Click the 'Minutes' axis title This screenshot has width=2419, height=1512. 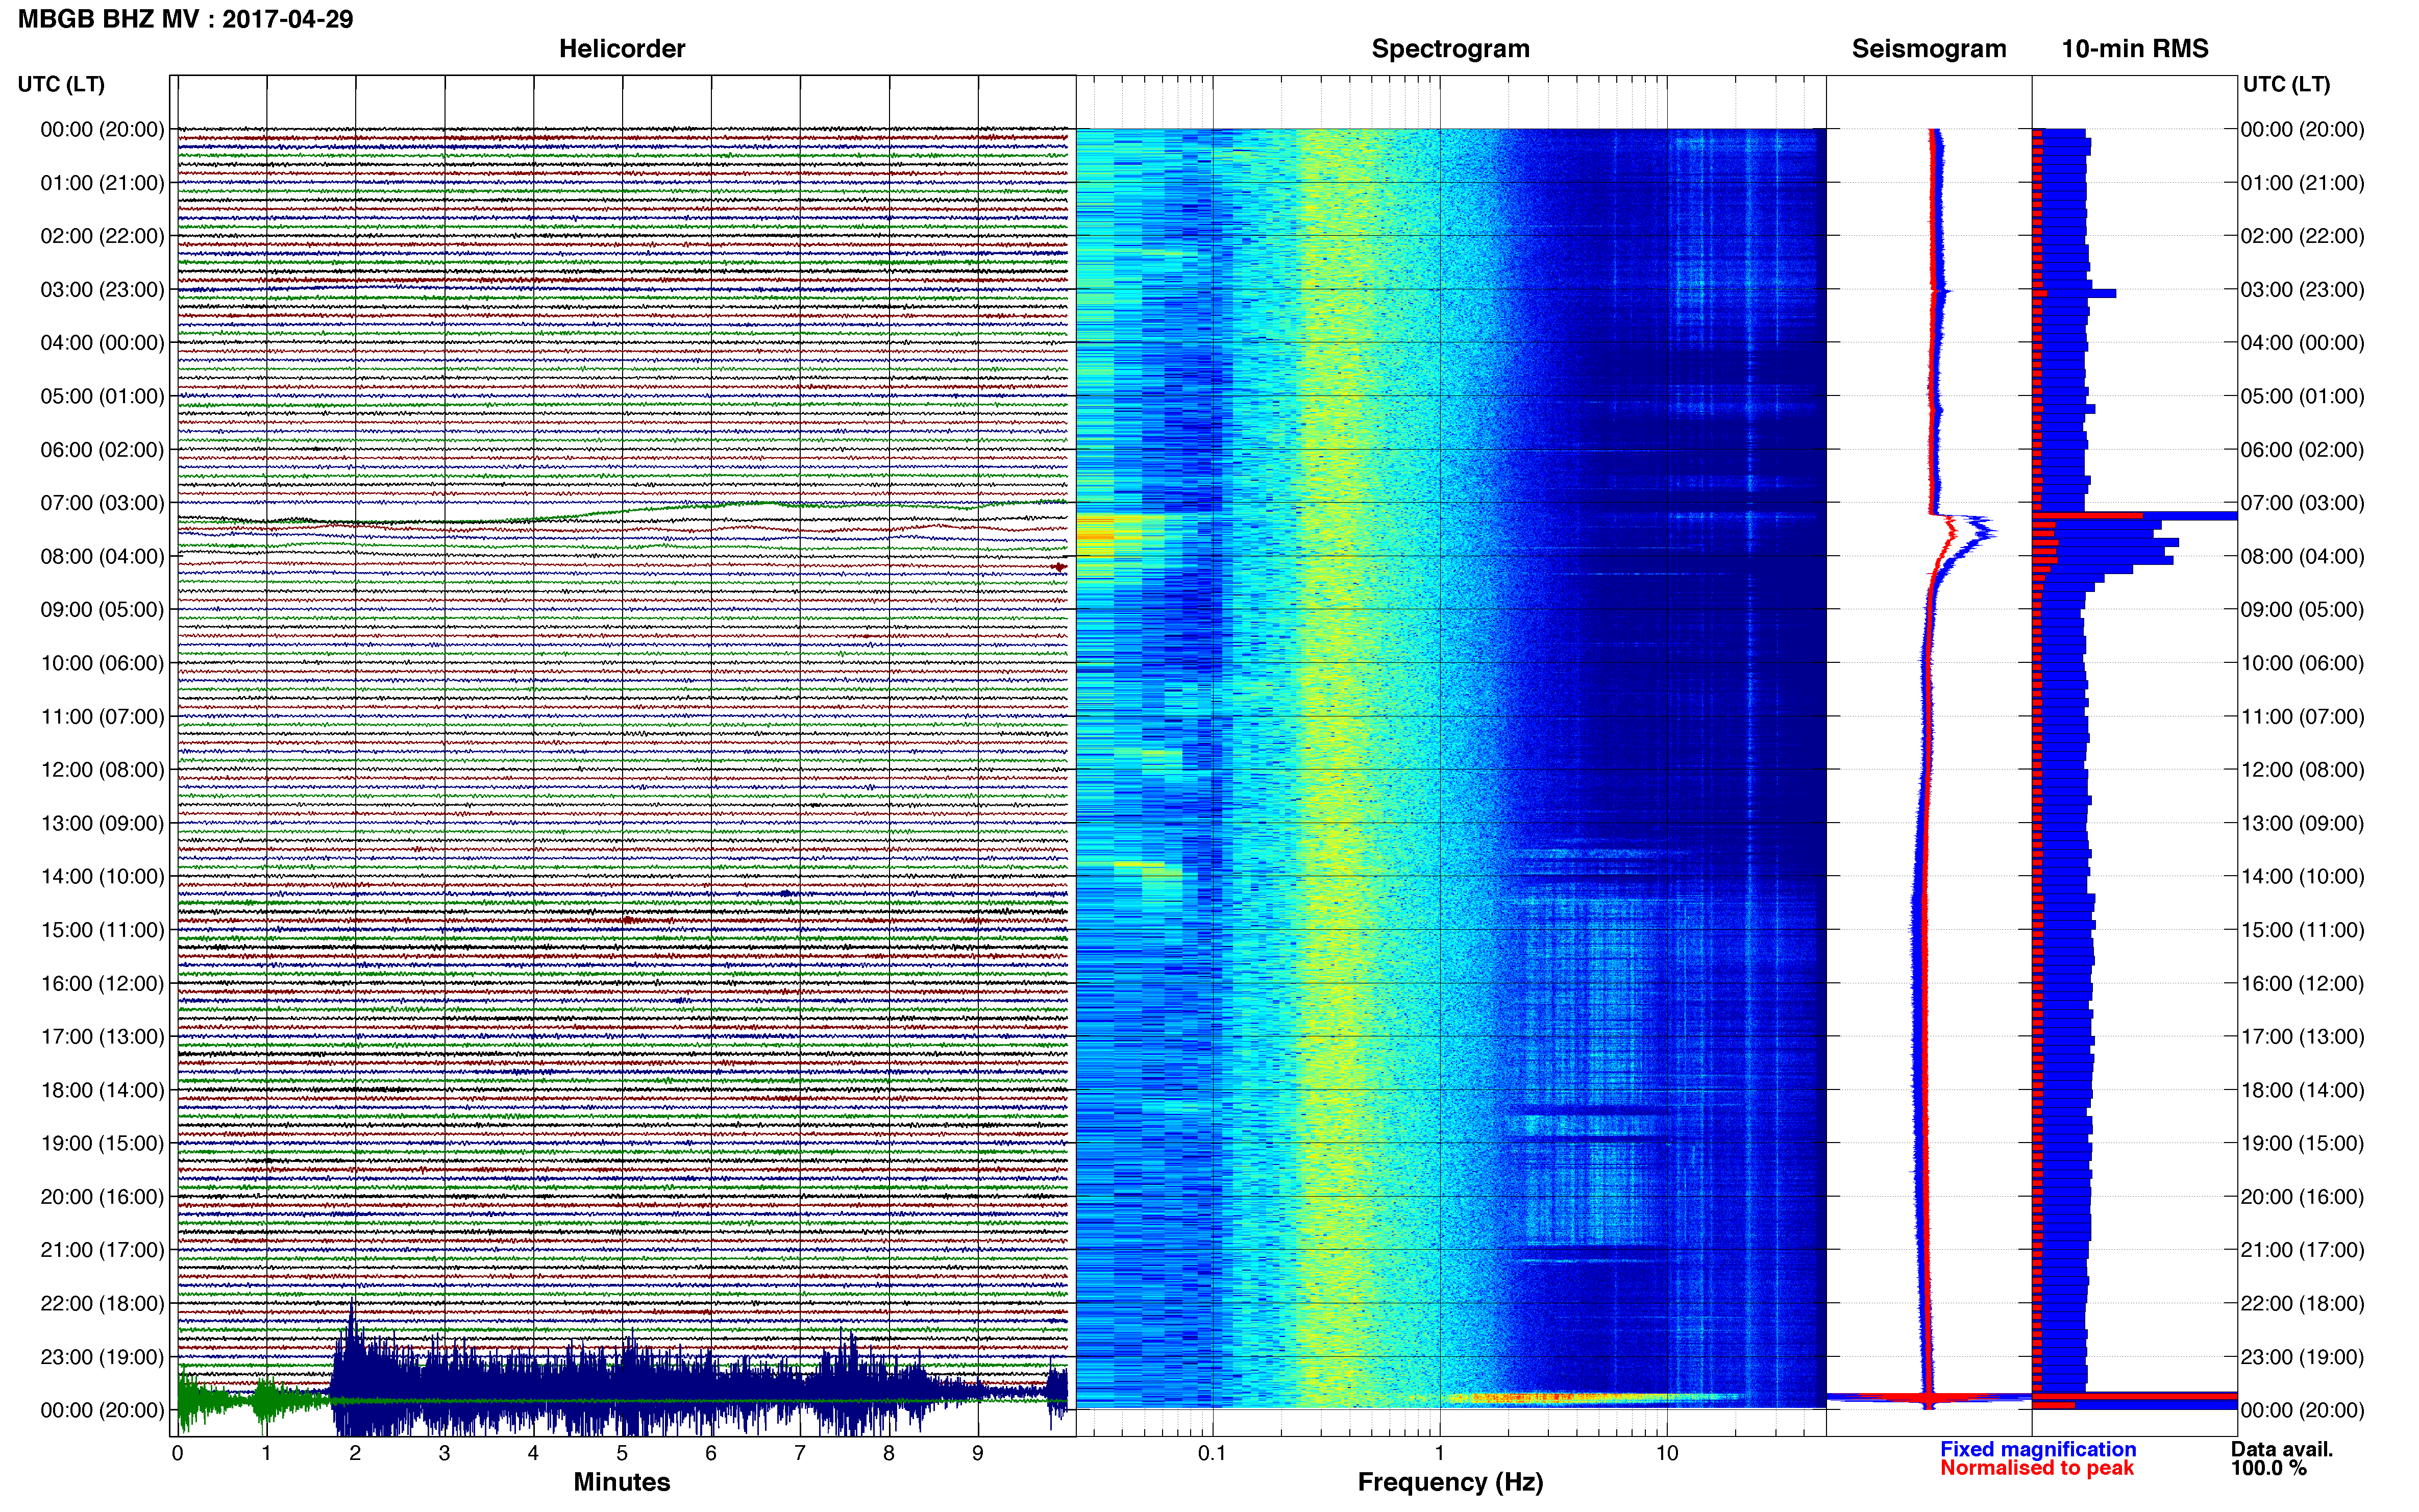[x=622, y=1482]
